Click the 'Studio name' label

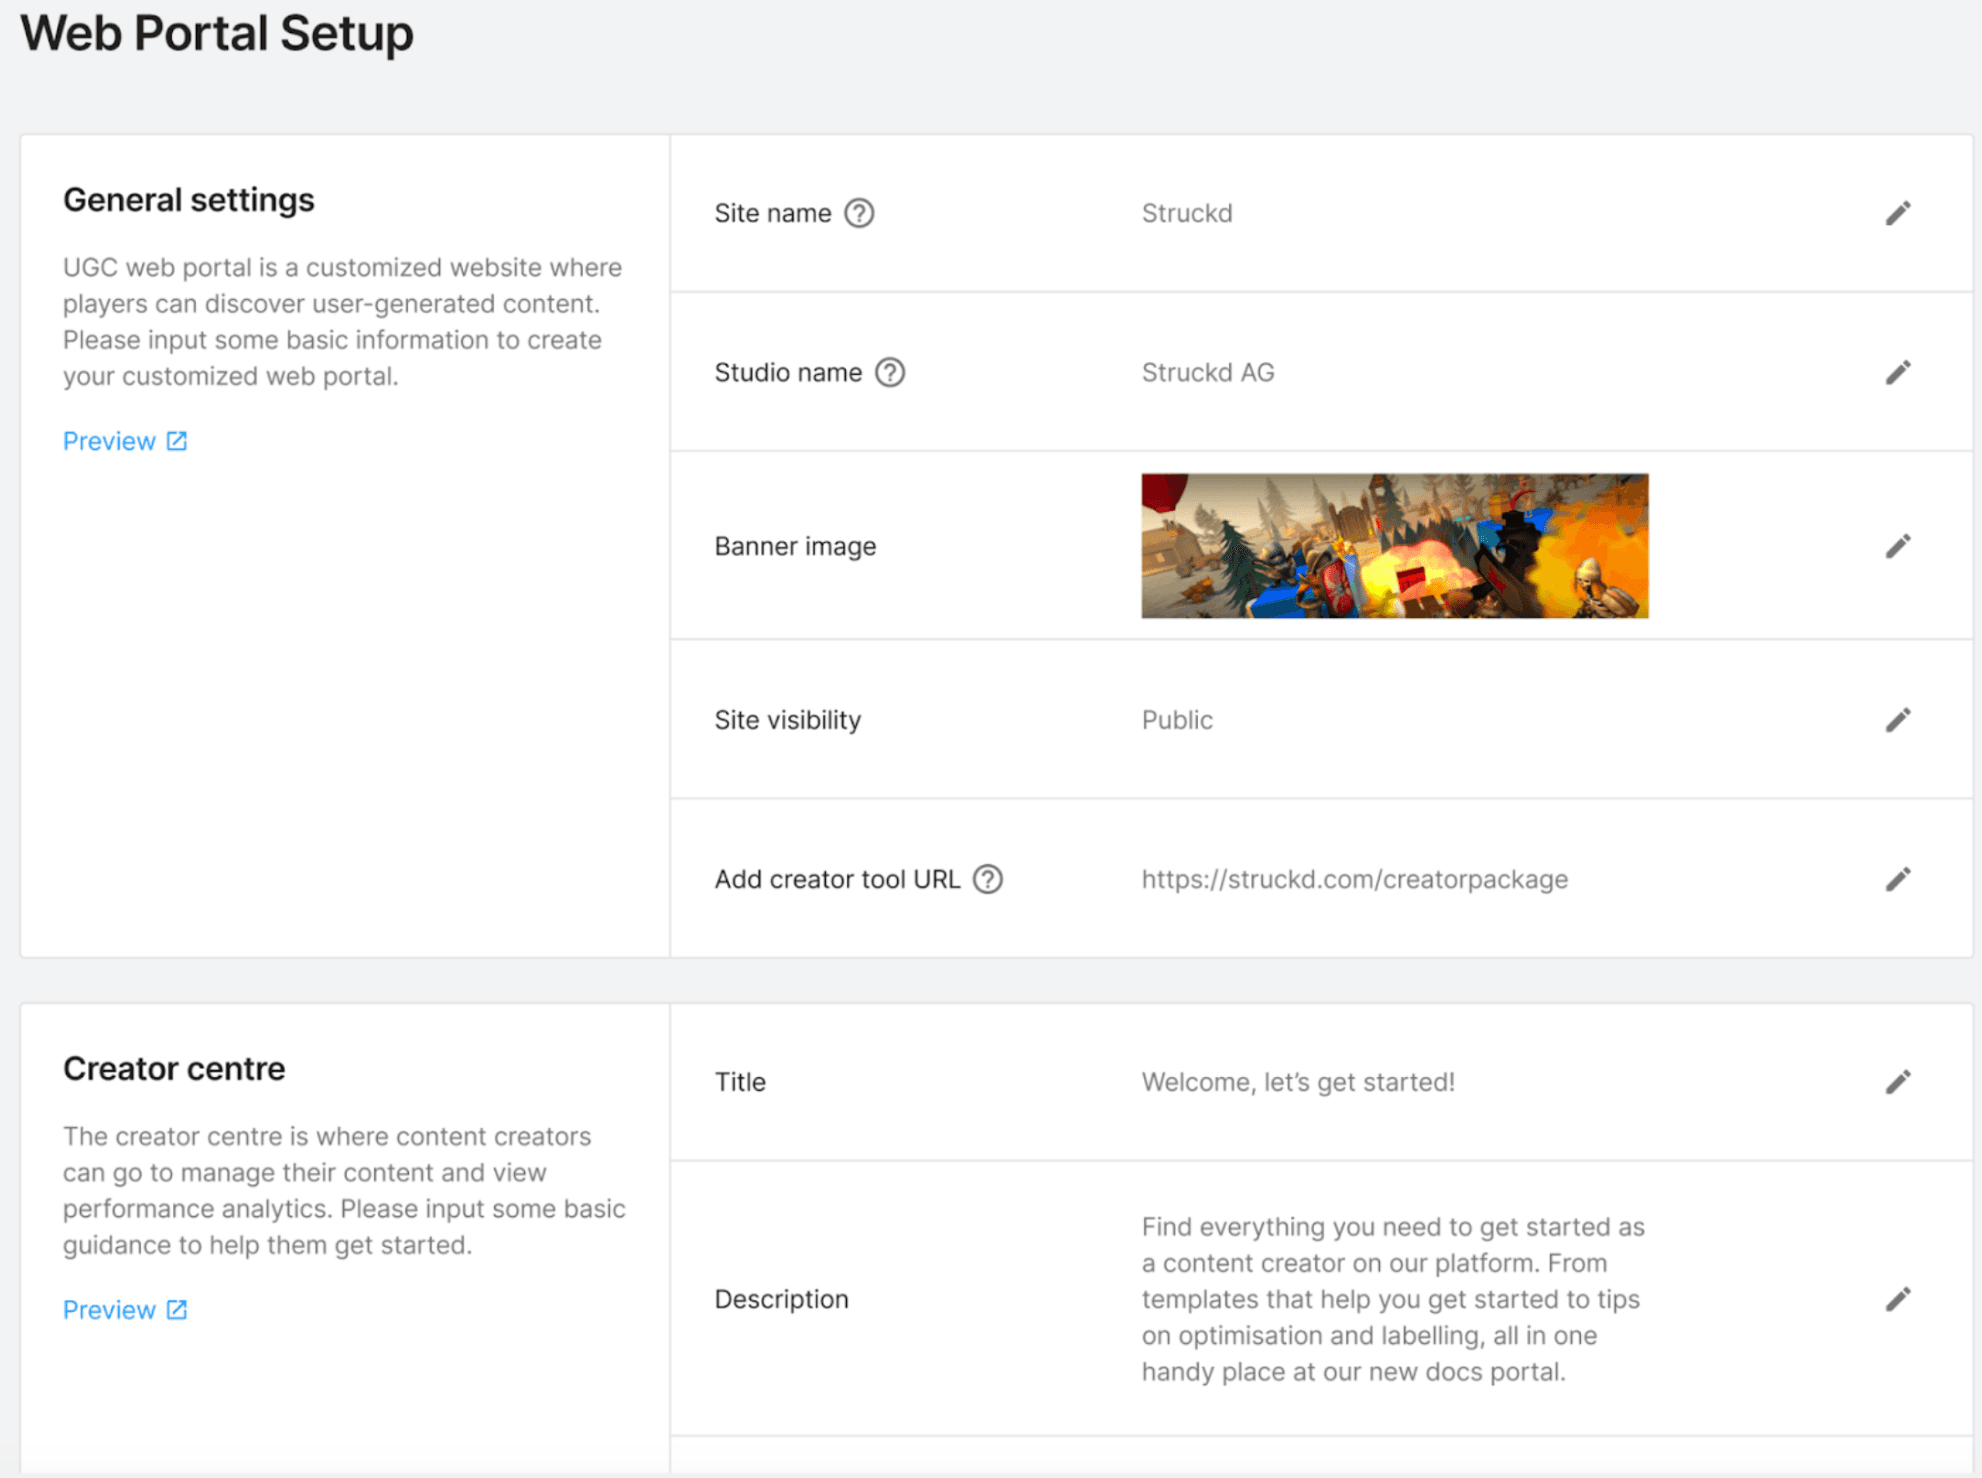pos(788,372)
